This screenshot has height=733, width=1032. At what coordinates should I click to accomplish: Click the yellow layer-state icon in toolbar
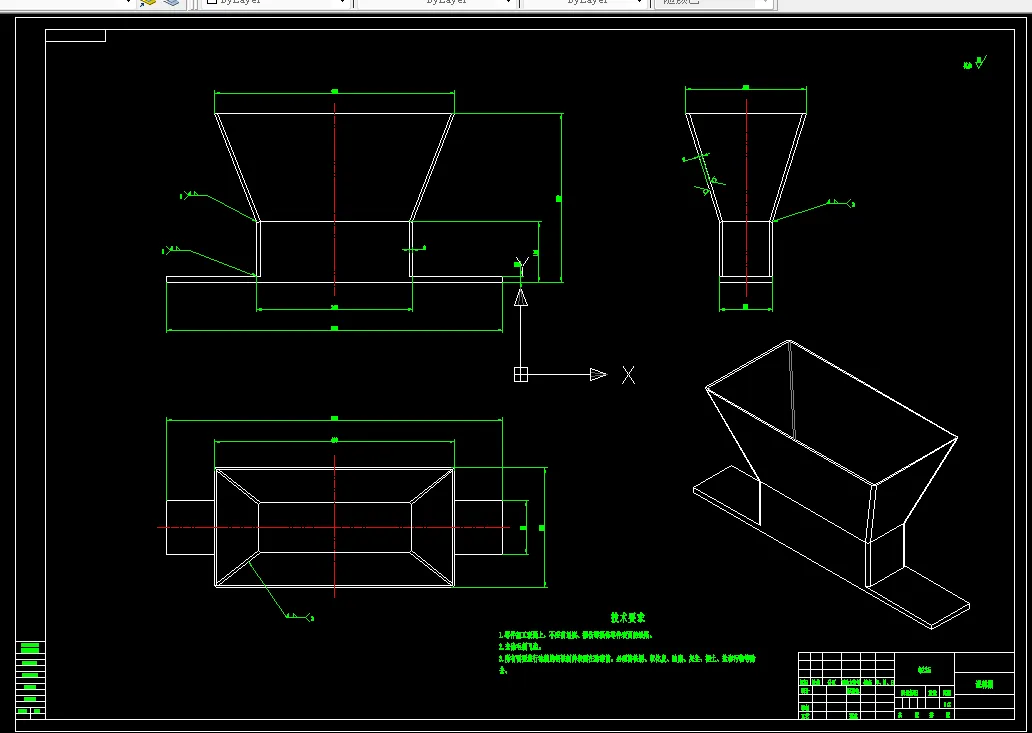(147, 3)
